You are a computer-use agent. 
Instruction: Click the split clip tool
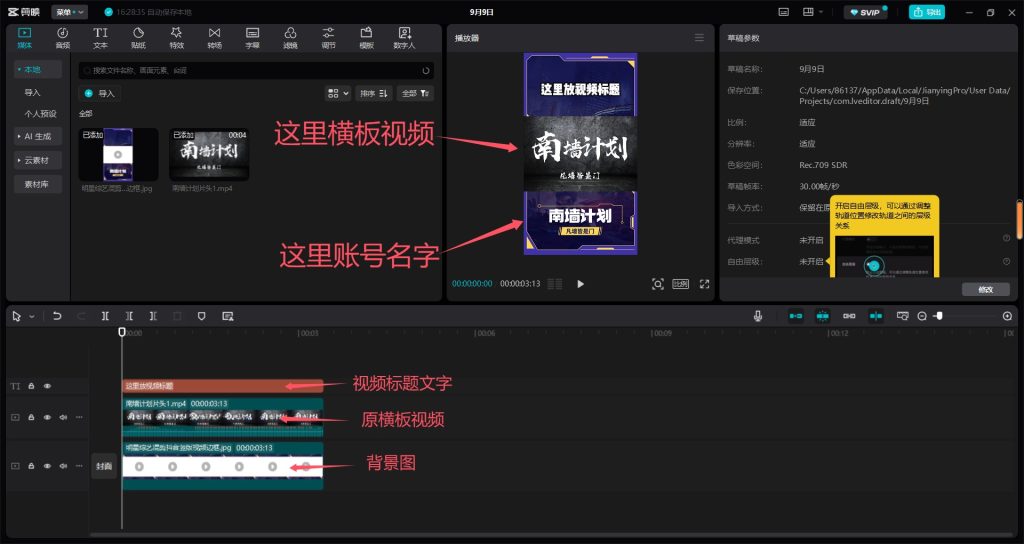[105, 316]
